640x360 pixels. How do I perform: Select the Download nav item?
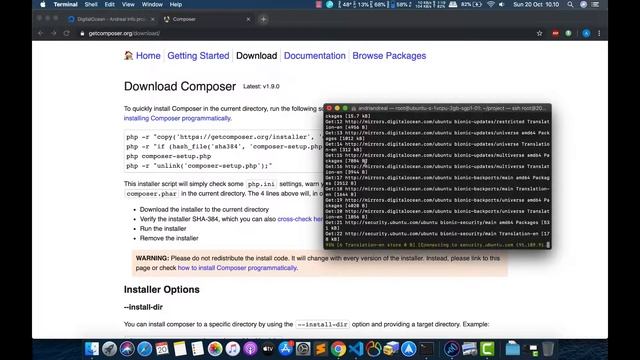point(256,56)
